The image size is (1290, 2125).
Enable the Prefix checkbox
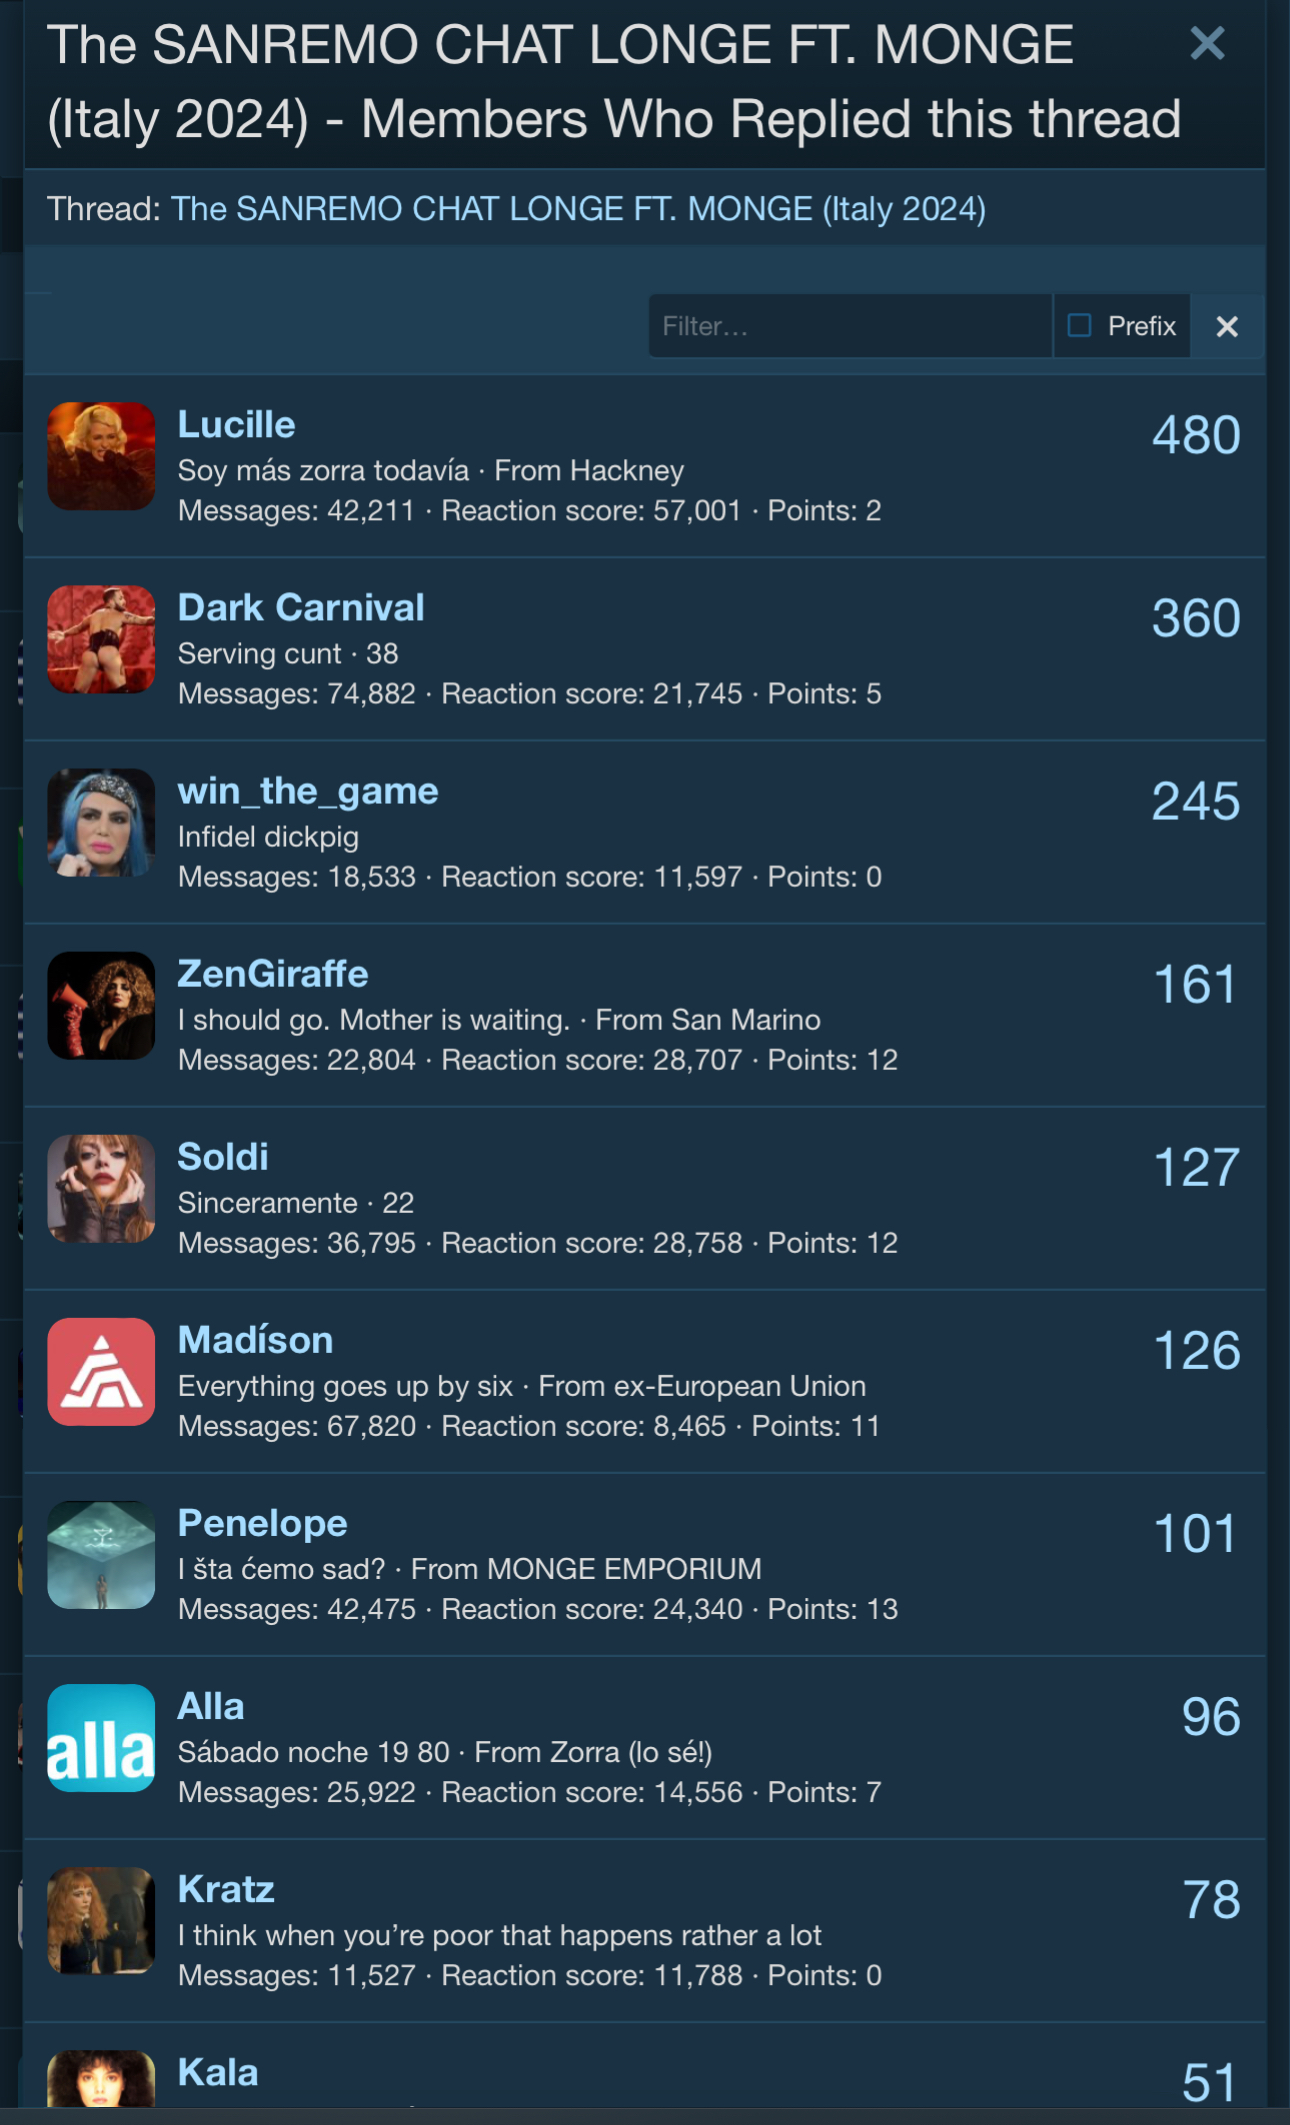tap(1079, 325)
